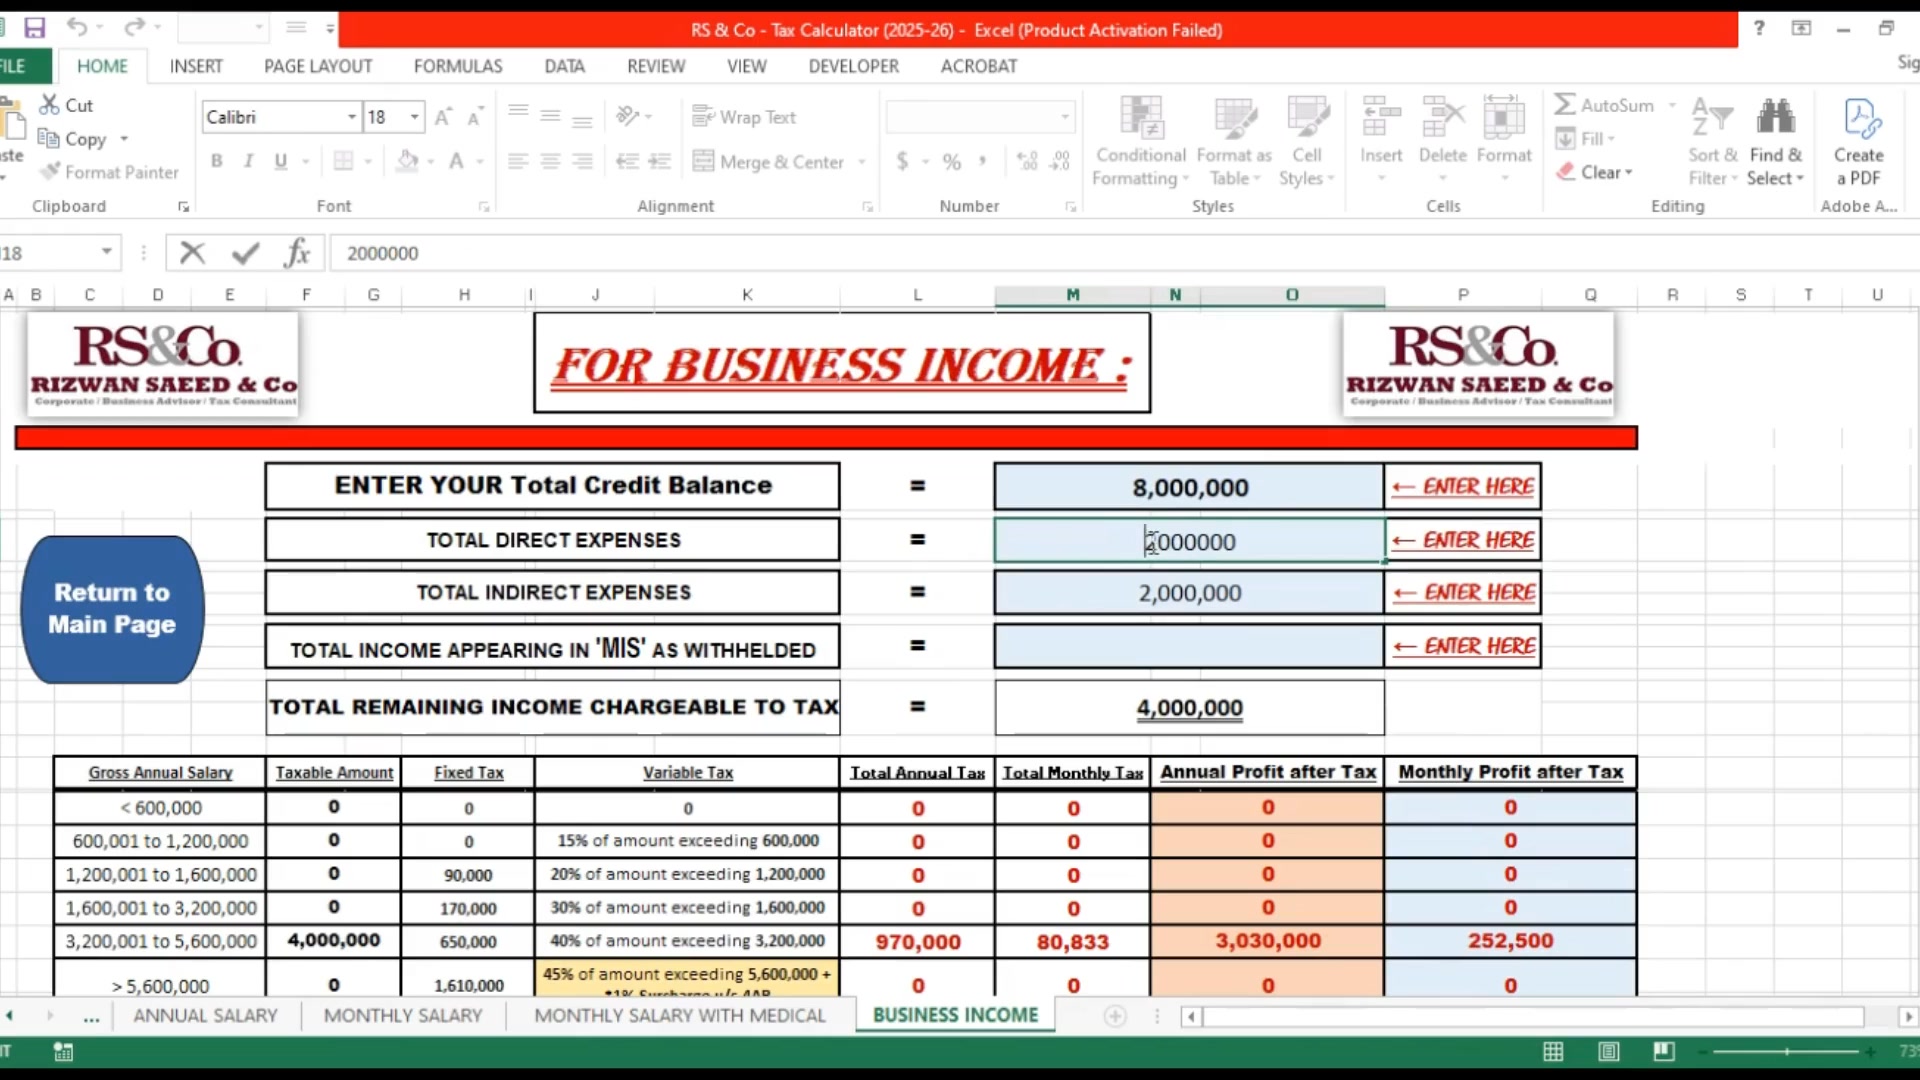Click the Increase Font Size icon
Image resolution: width=1920 pixels, height=1080 pixels.
click(443, 117)
